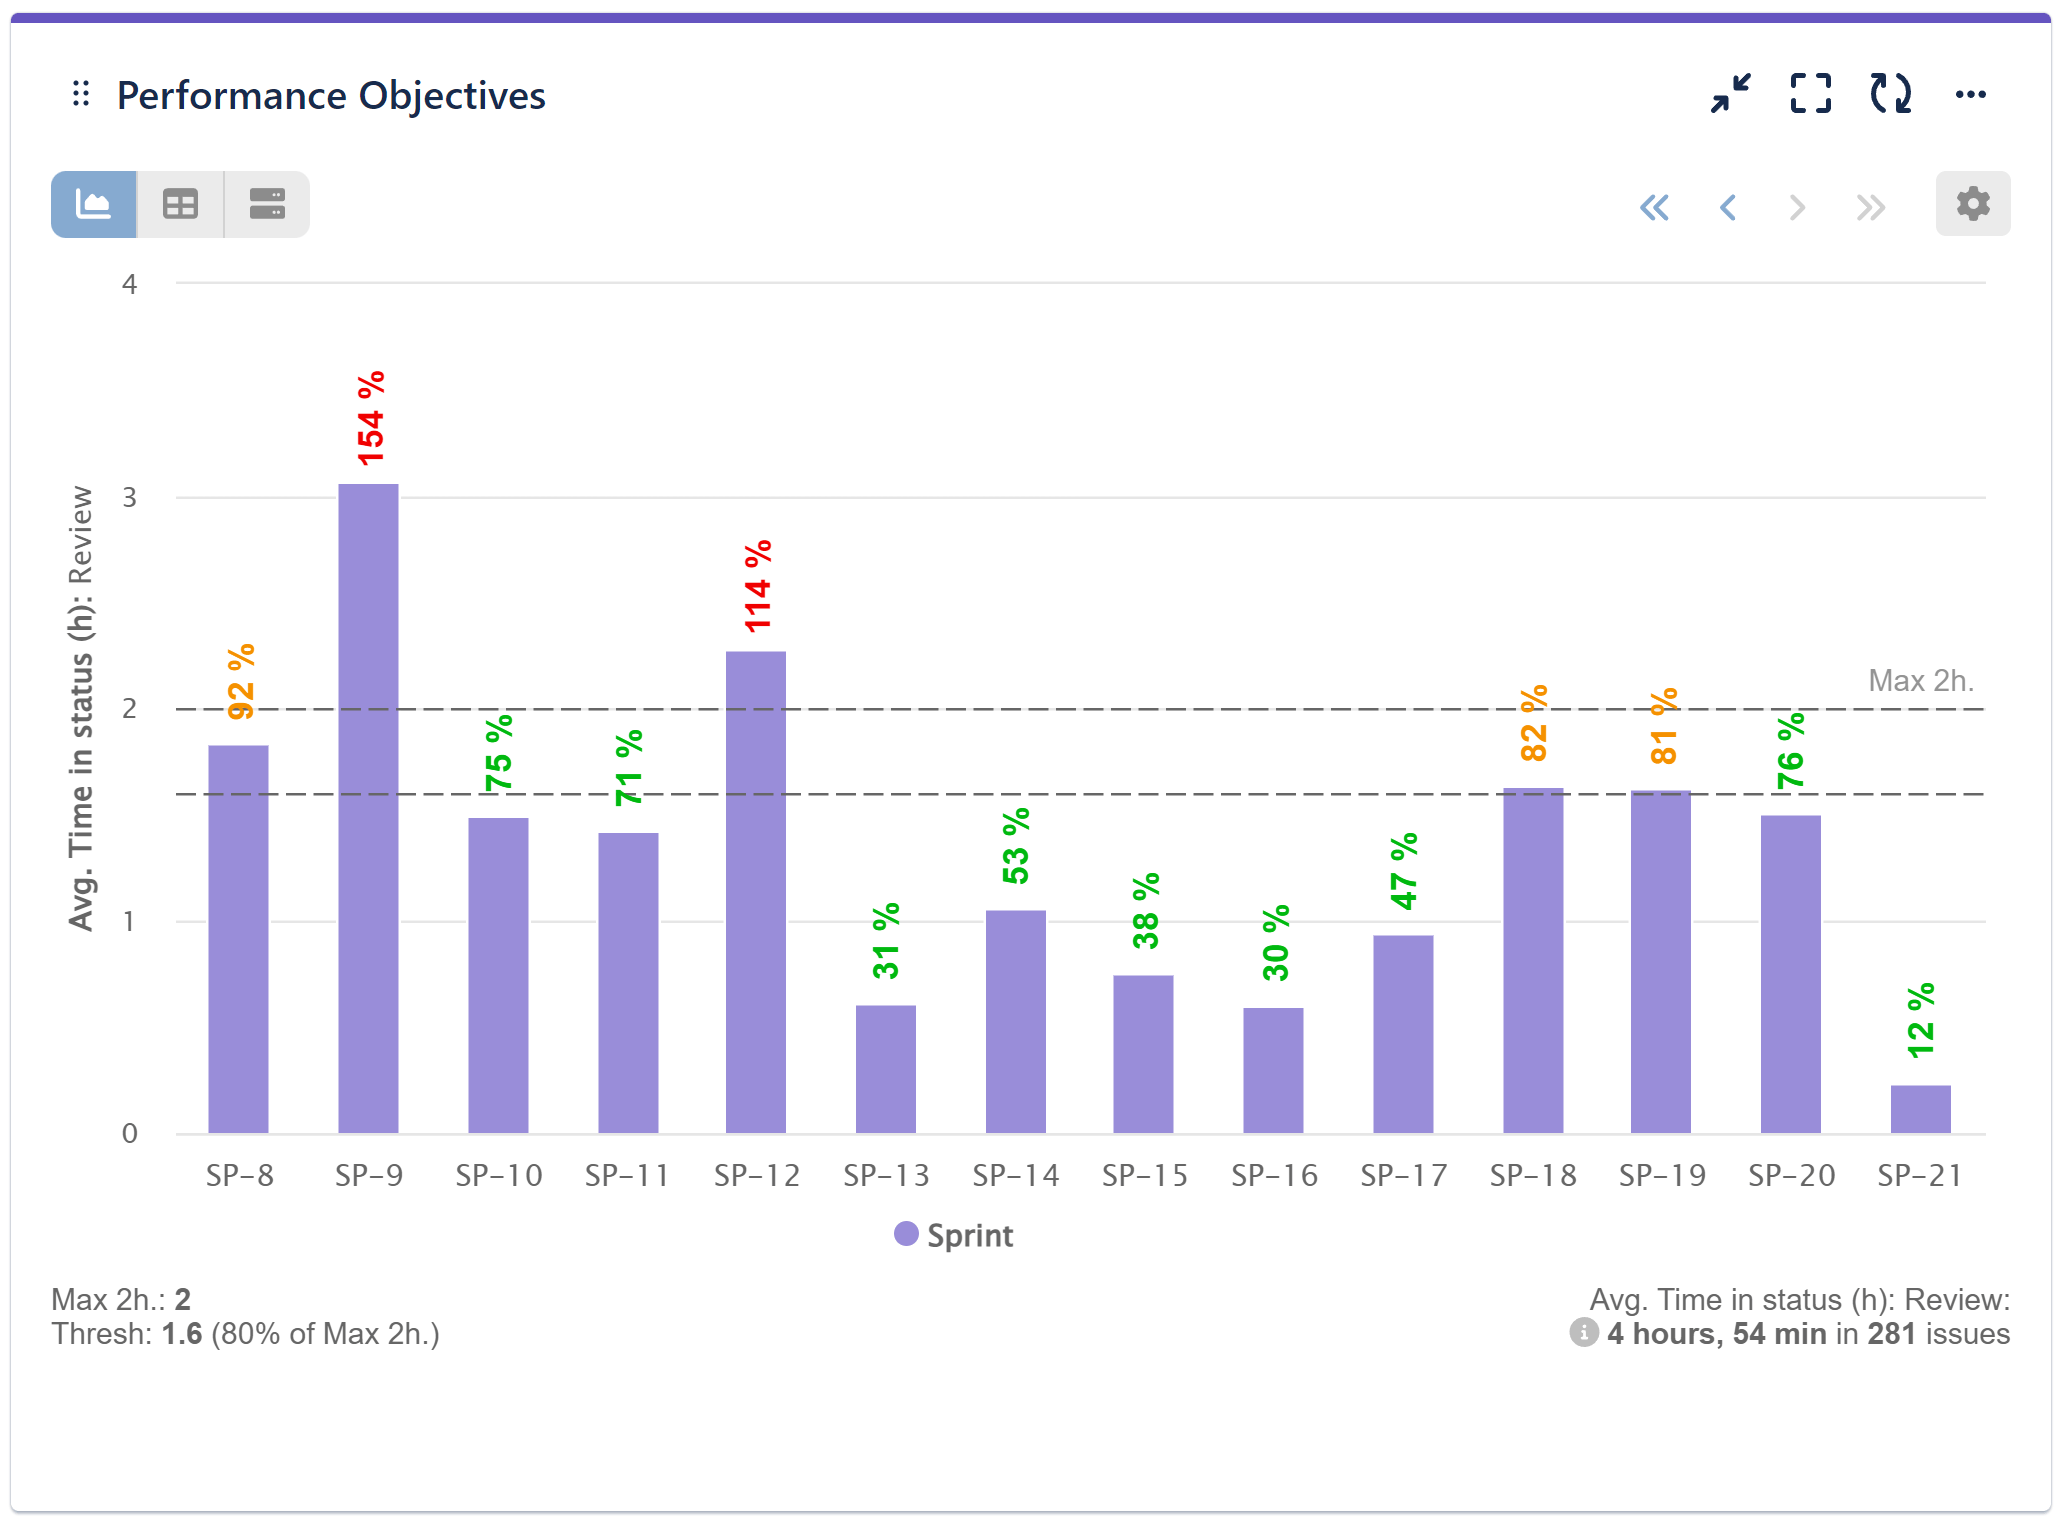The height and width of the screenshot is (1525, 2061).
Task: Go to the next page
Action: click(1798, 207)
